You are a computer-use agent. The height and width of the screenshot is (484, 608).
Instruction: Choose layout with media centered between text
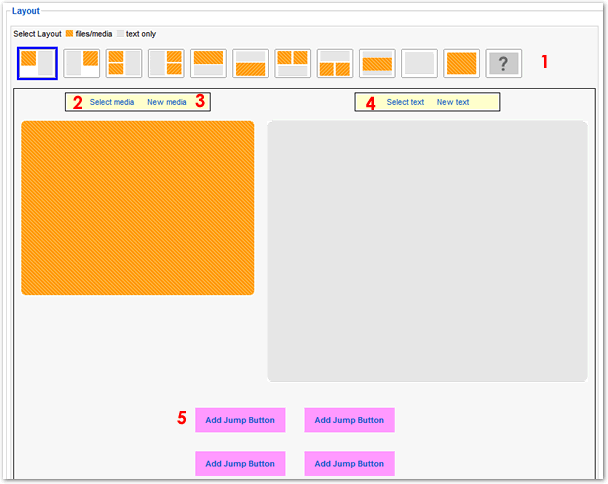pyautogui.click(x=377, y=63)
